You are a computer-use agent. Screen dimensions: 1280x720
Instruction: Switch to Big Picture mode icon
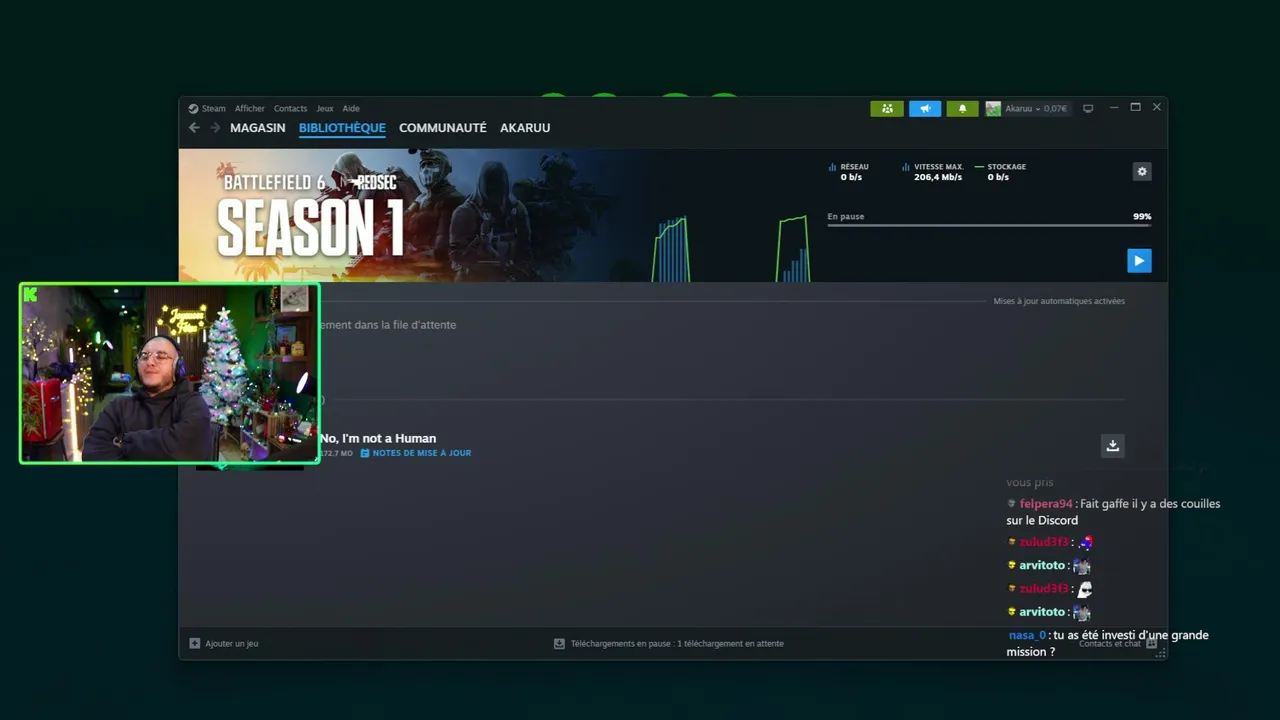1088,108
